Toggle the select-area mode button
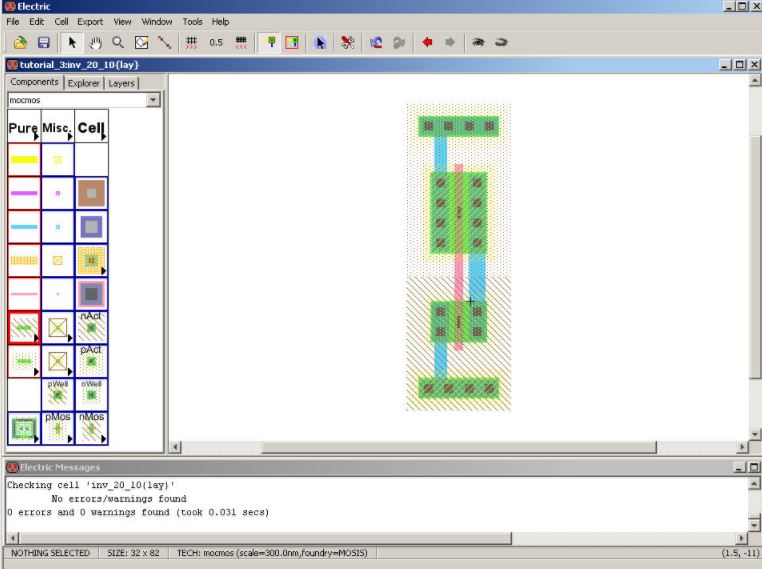 point(293,43)
